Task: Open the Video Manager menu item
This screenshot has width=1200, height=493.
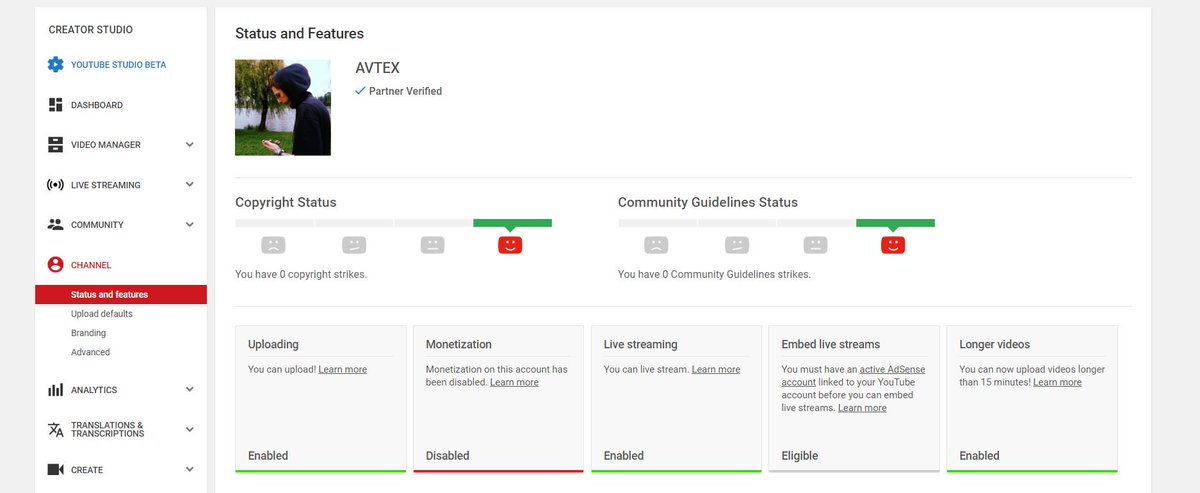Action: coord(106,145)
